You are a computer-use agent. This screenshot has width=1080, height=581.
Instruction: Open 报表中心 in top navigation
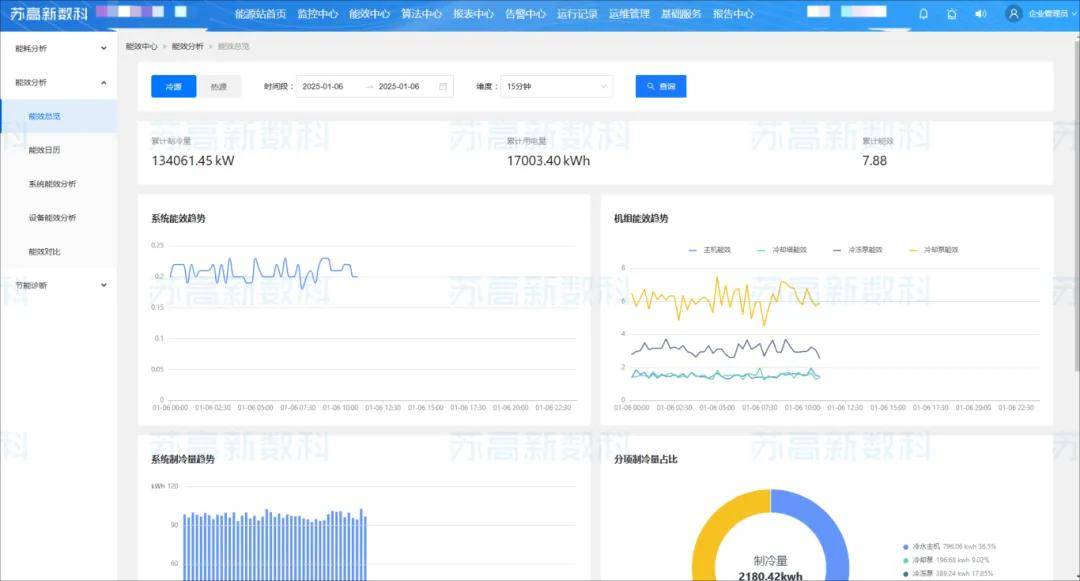[473, 14]
